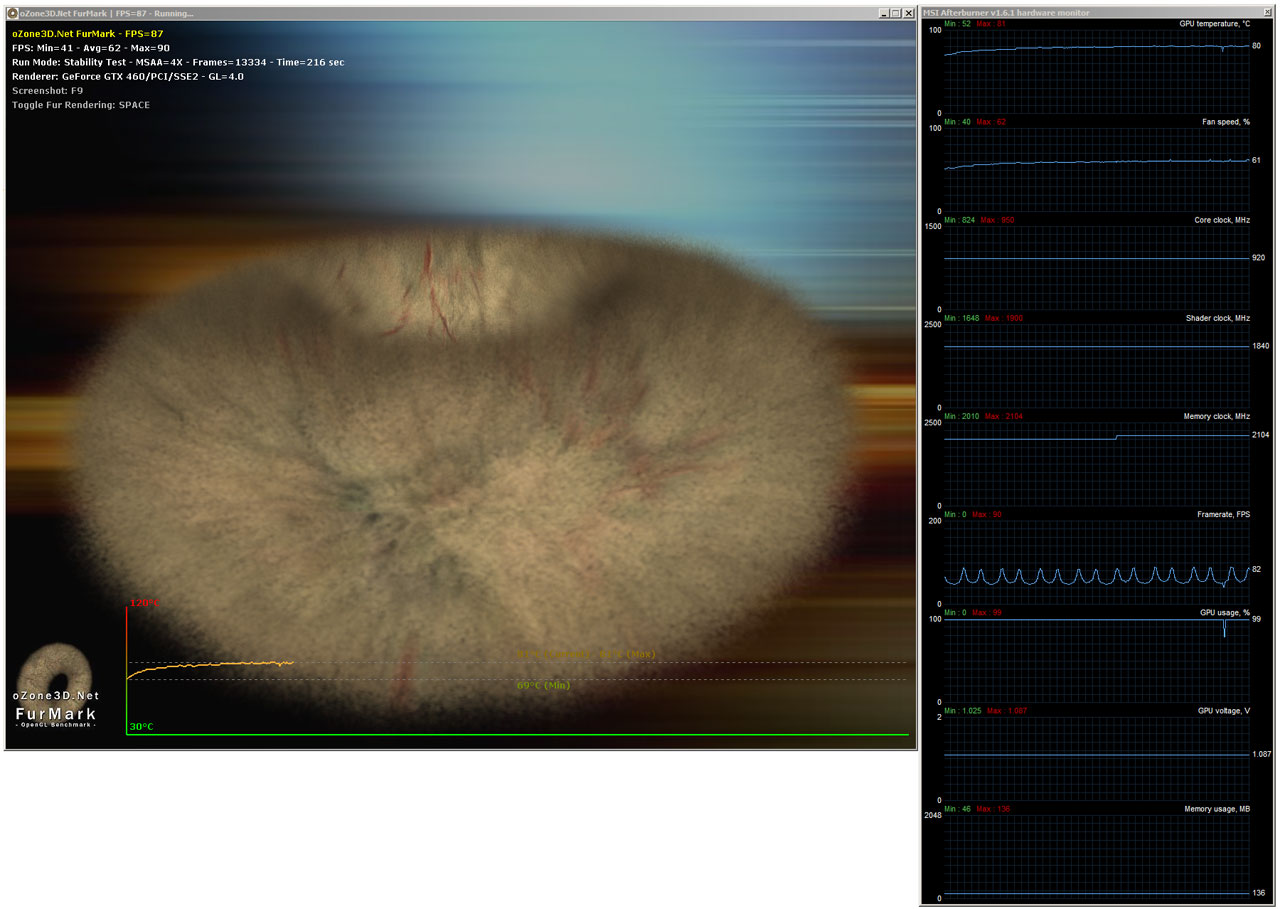This screenshot has height=909, width=1280.
Task: Close the FurMark window
Action: [x=908, y=13]
